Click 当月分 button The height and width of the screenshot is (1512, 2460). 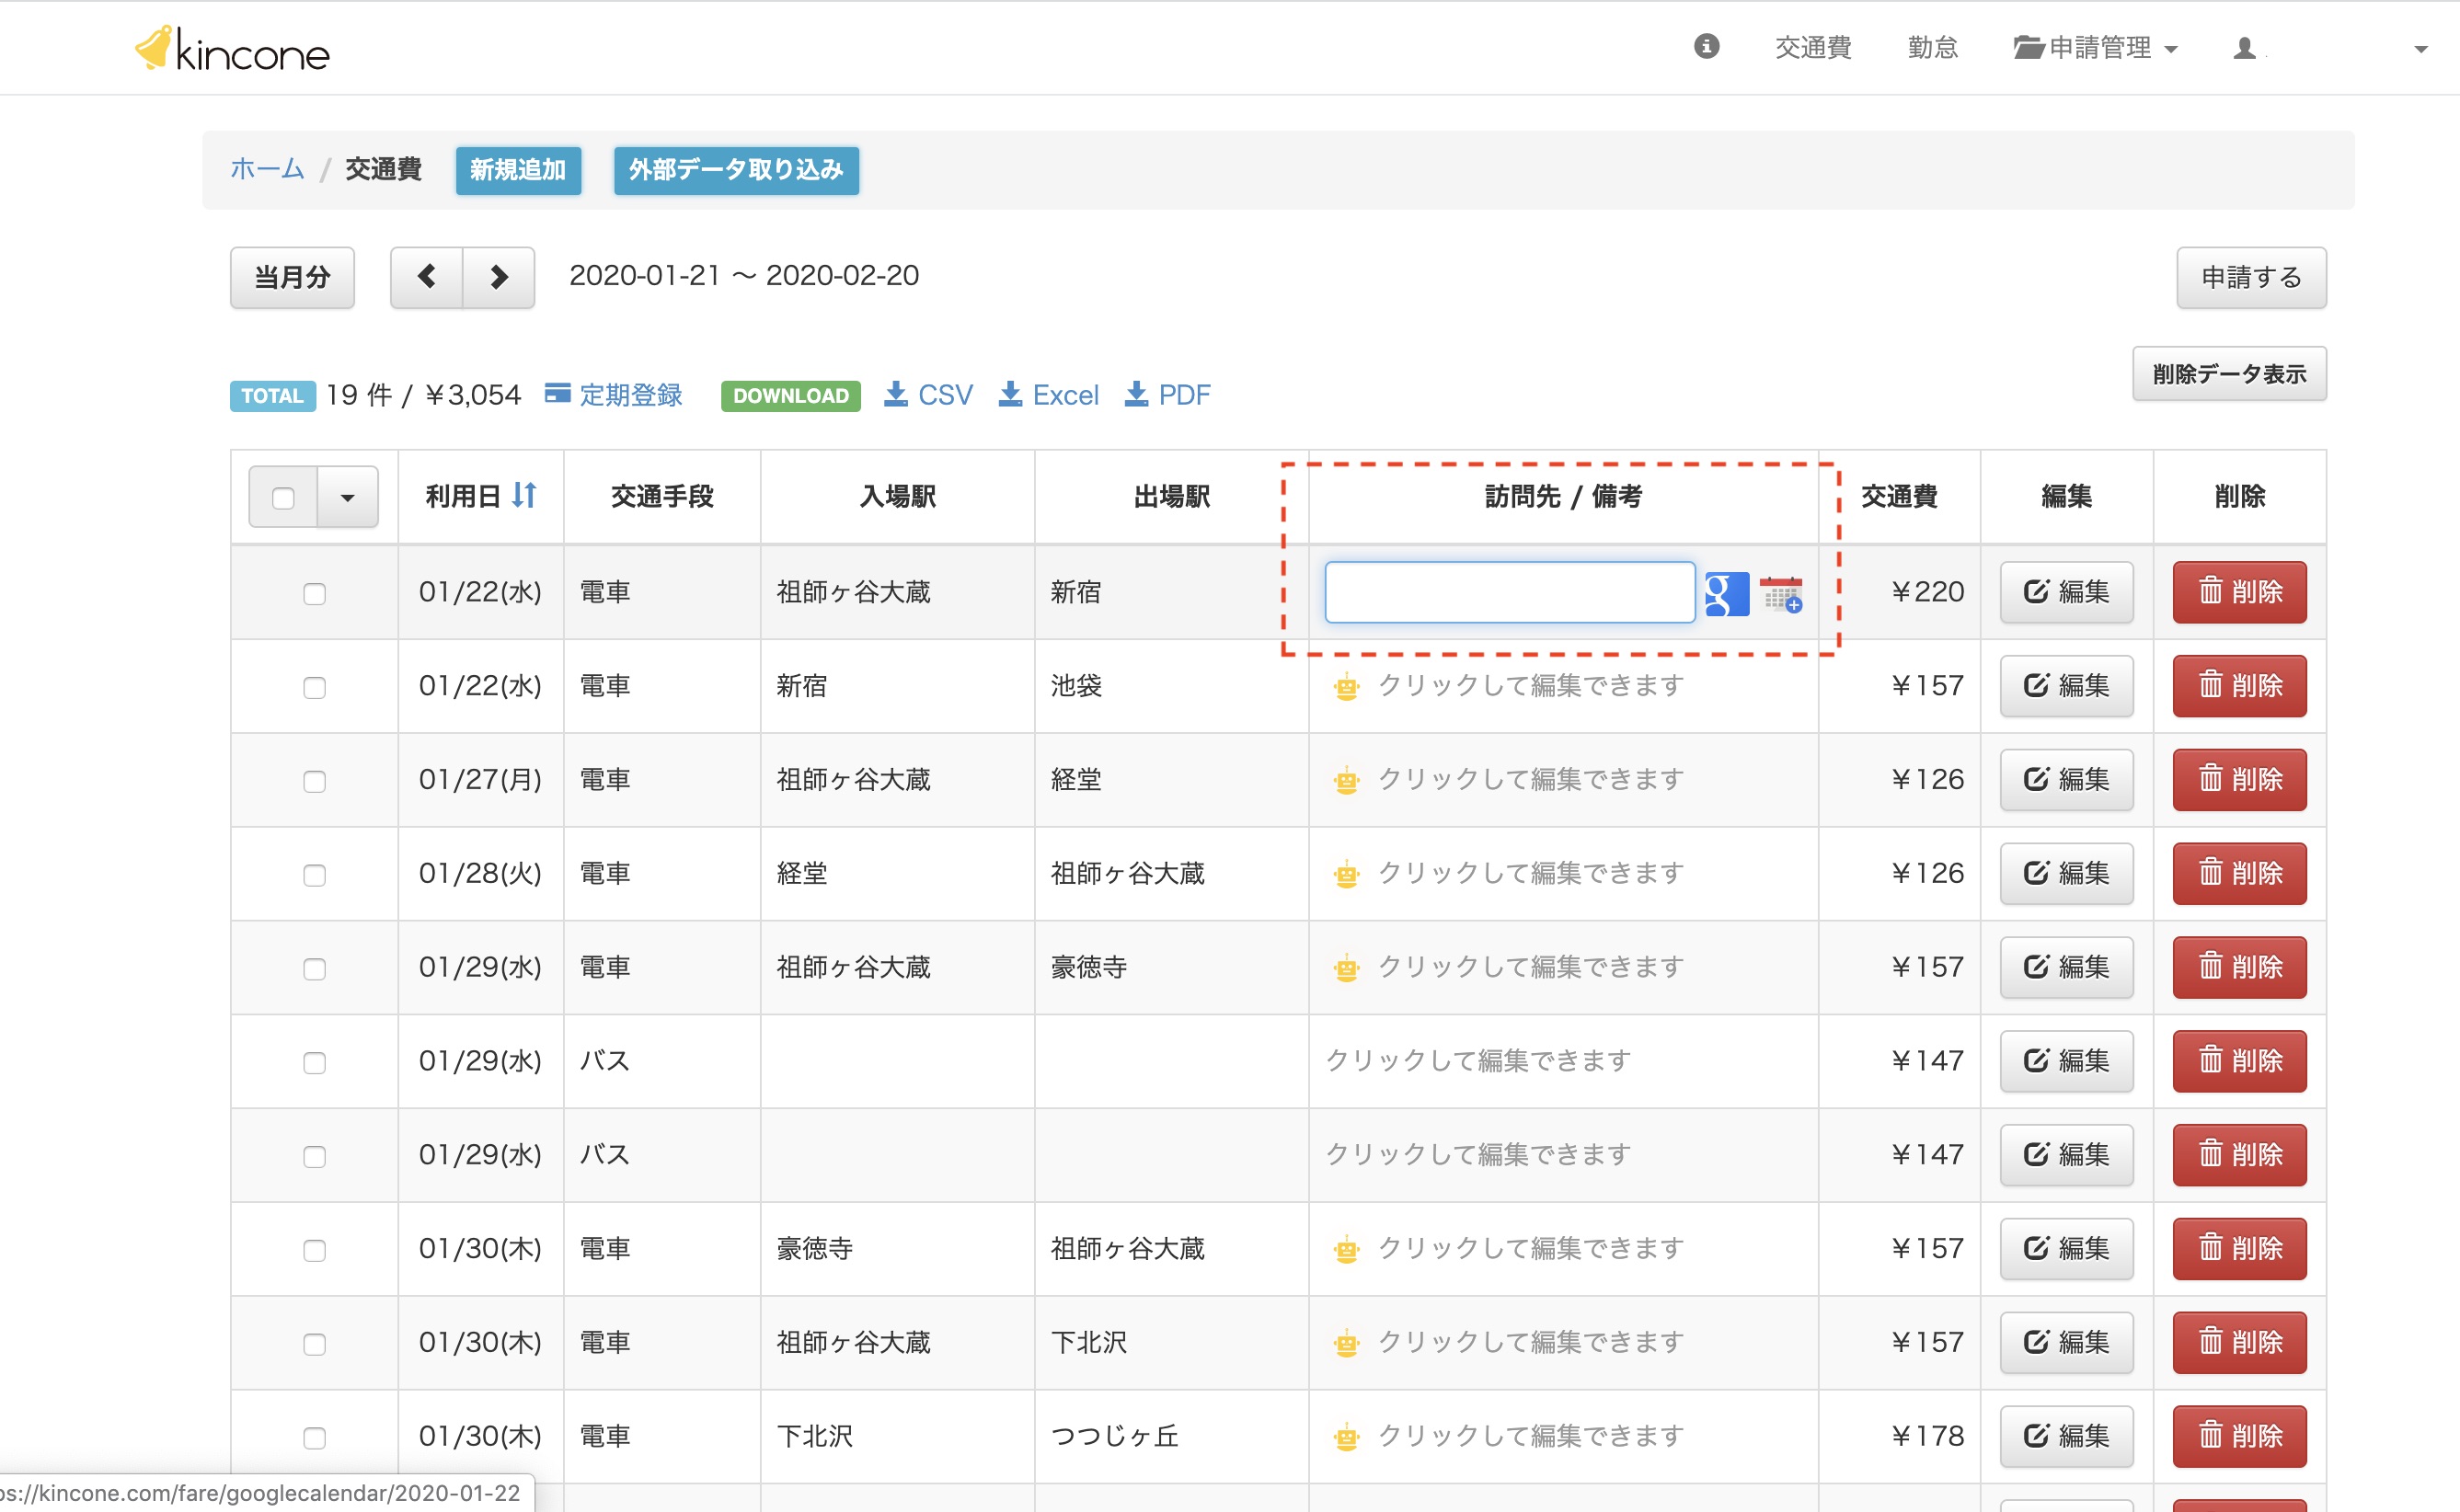pyautogui.click(x=292, y=277)
